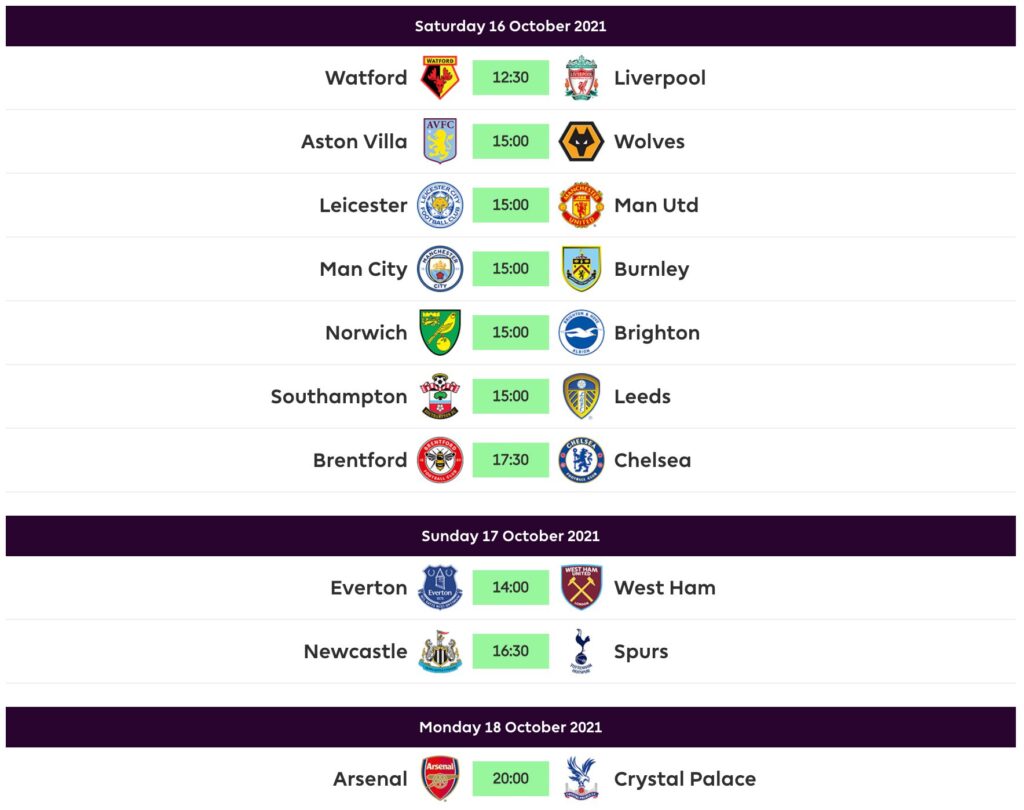
Task: Open the 12:30 Watford kickoff time
Action: (510, 78)
